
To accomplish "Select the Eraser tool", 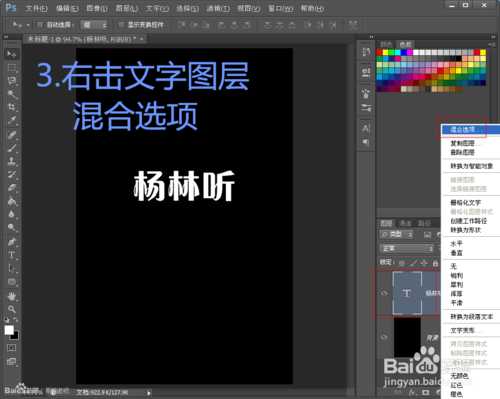I will [x=12, y=188].
